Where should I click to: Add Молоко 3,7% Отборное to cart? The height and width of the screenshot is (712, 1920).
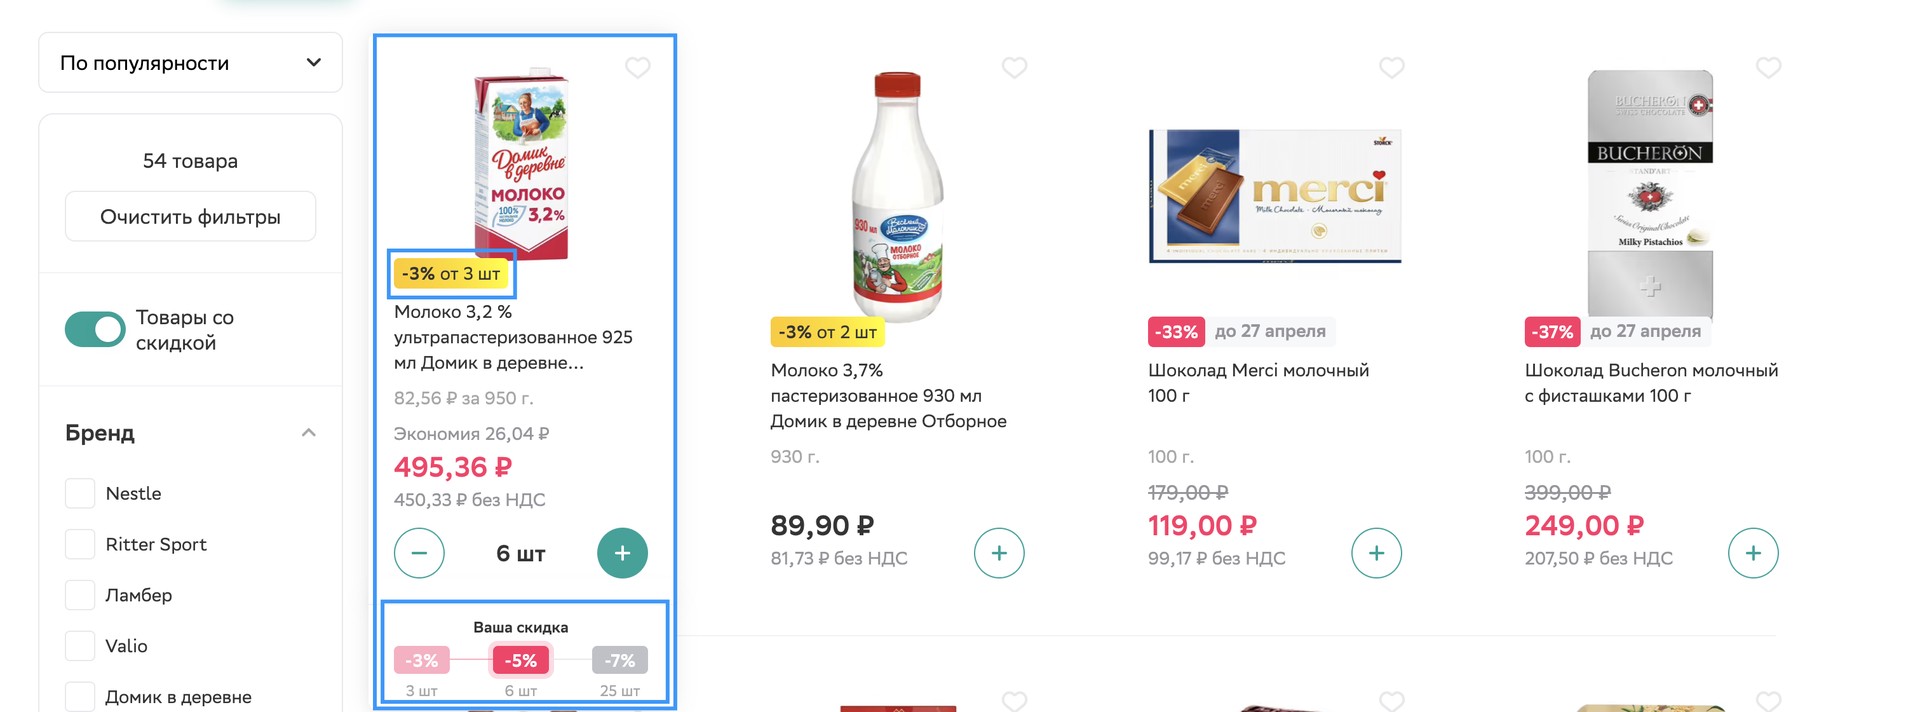999,553
